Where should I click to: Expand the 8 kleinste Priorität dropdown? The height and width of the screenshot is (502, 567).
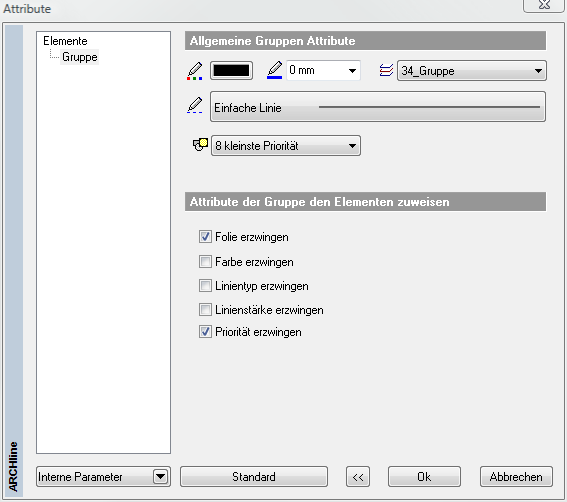click(286, 146)
